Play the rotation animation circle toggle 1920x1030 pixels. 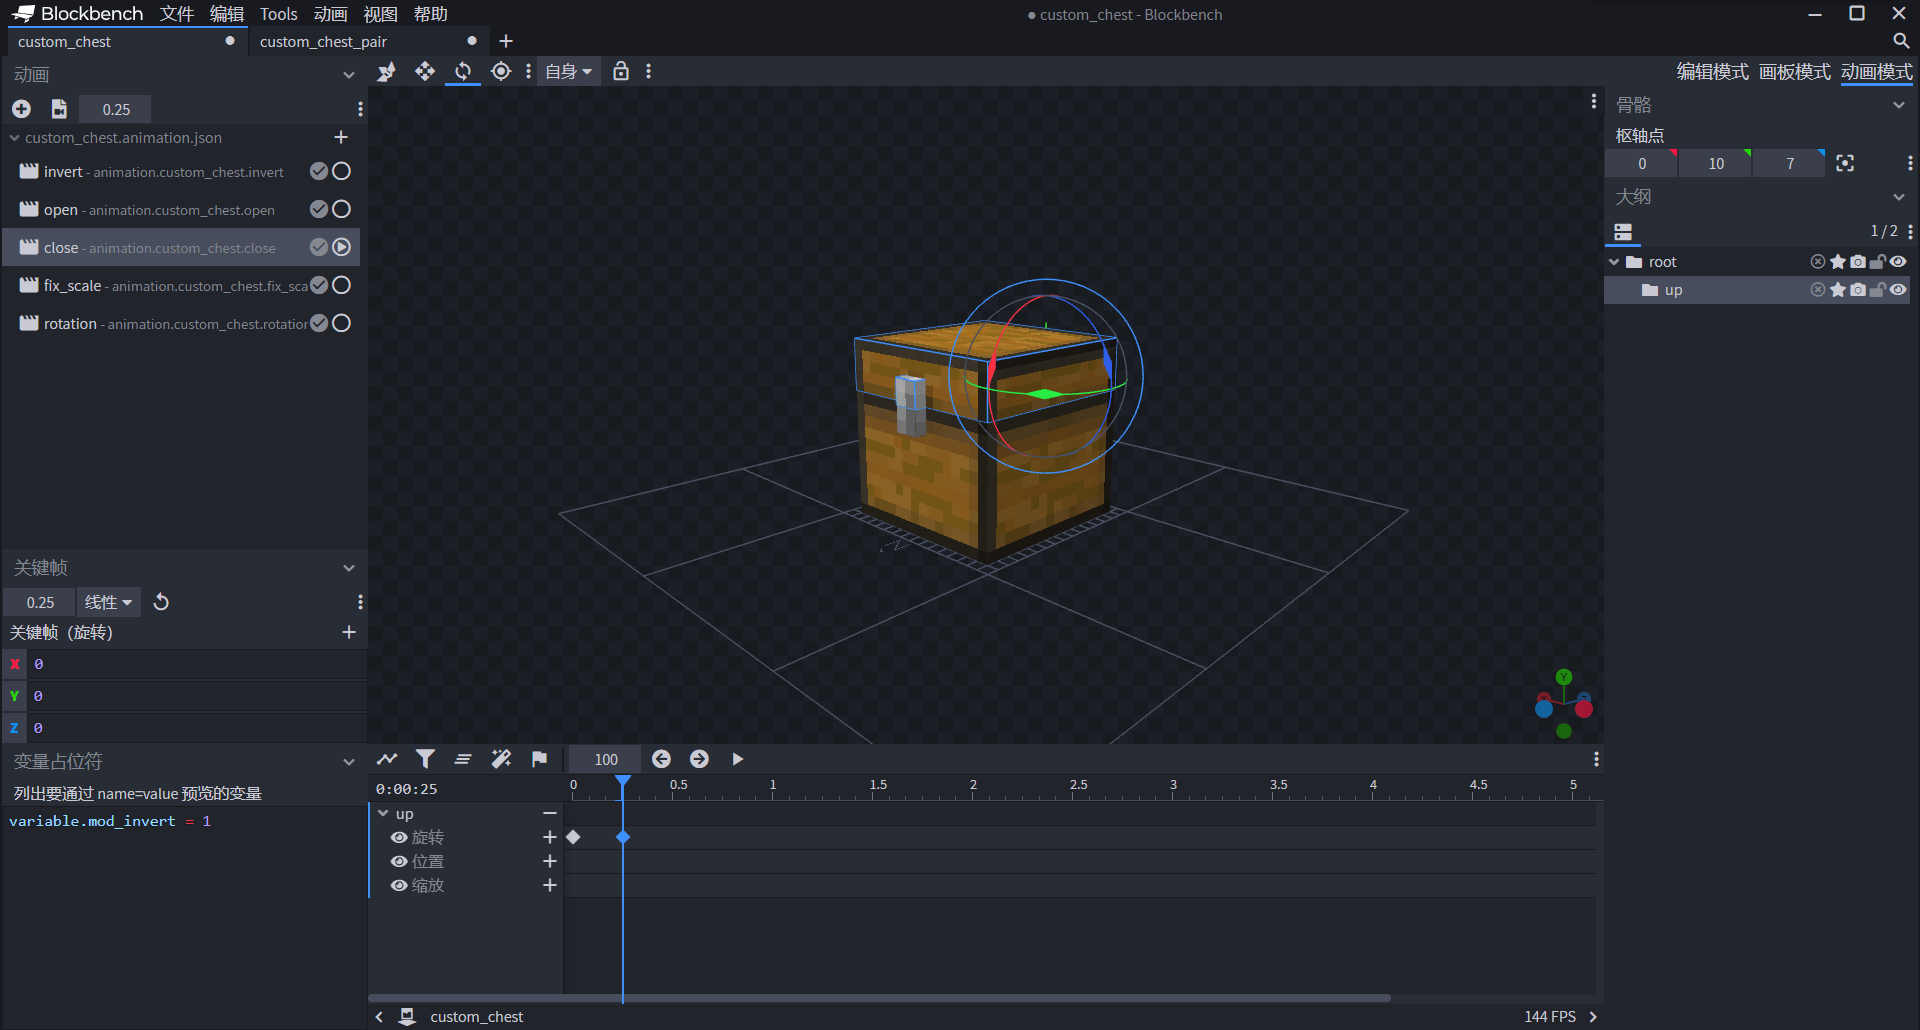click(341, 323)
